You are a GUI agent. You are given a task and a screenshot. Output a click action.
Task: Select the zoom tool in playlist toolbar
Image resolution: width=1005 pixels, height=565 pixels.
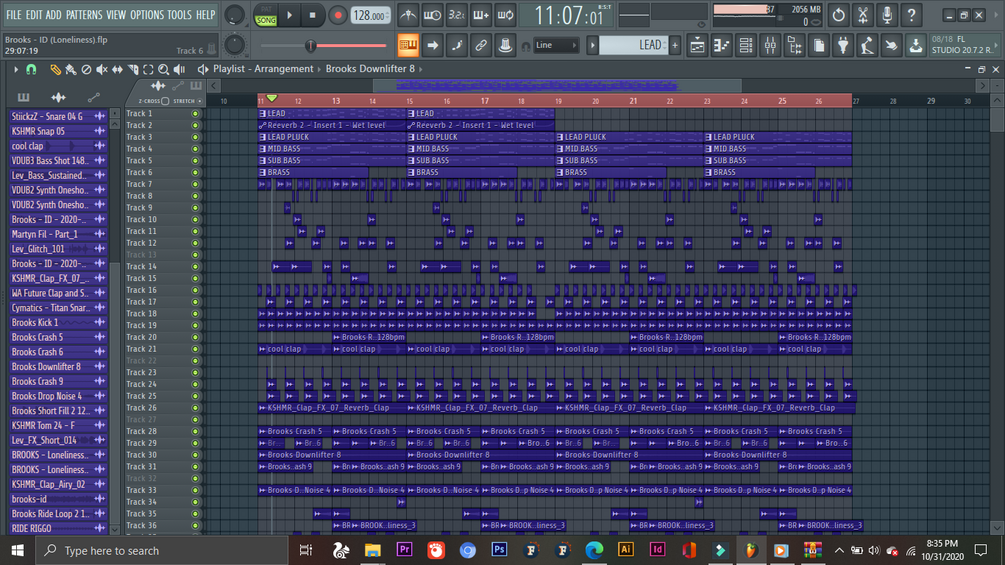[163, 69]
